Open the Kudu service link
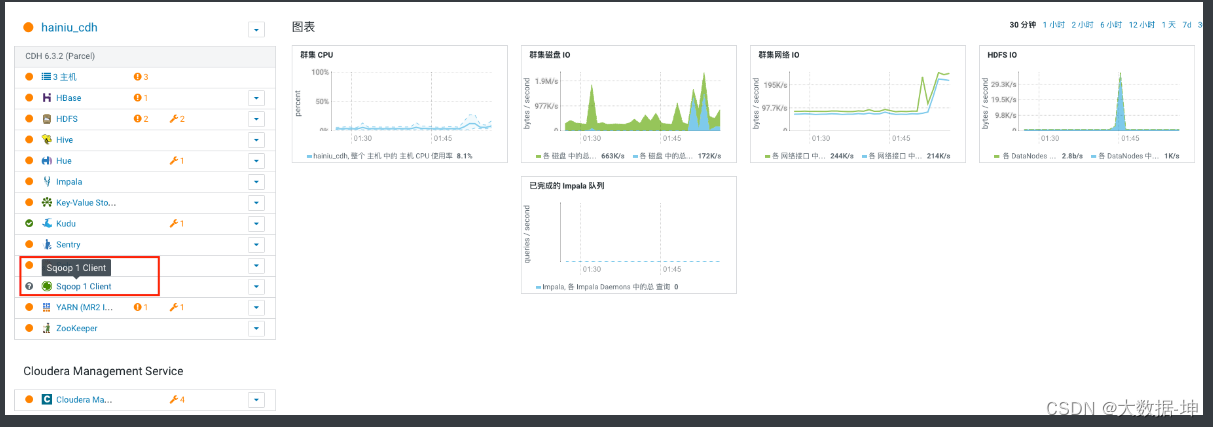This screenshot has height=427, width=1213. [x=66, y=224]
